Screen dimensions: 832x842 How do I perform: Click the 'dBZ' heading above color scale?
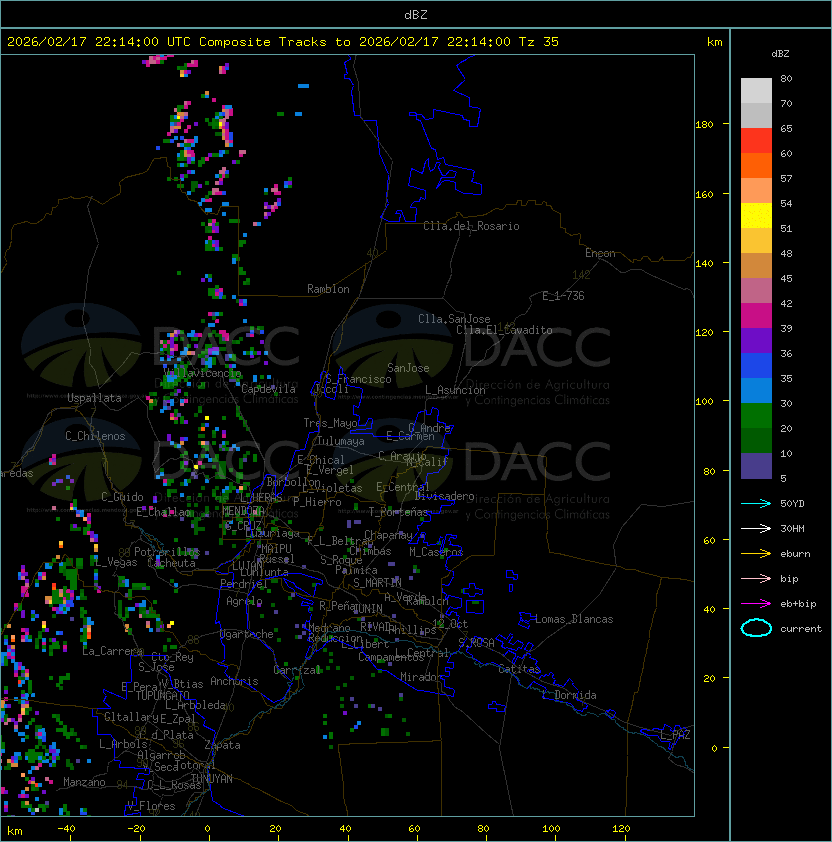pyautogui.click(x=780, y=54)
